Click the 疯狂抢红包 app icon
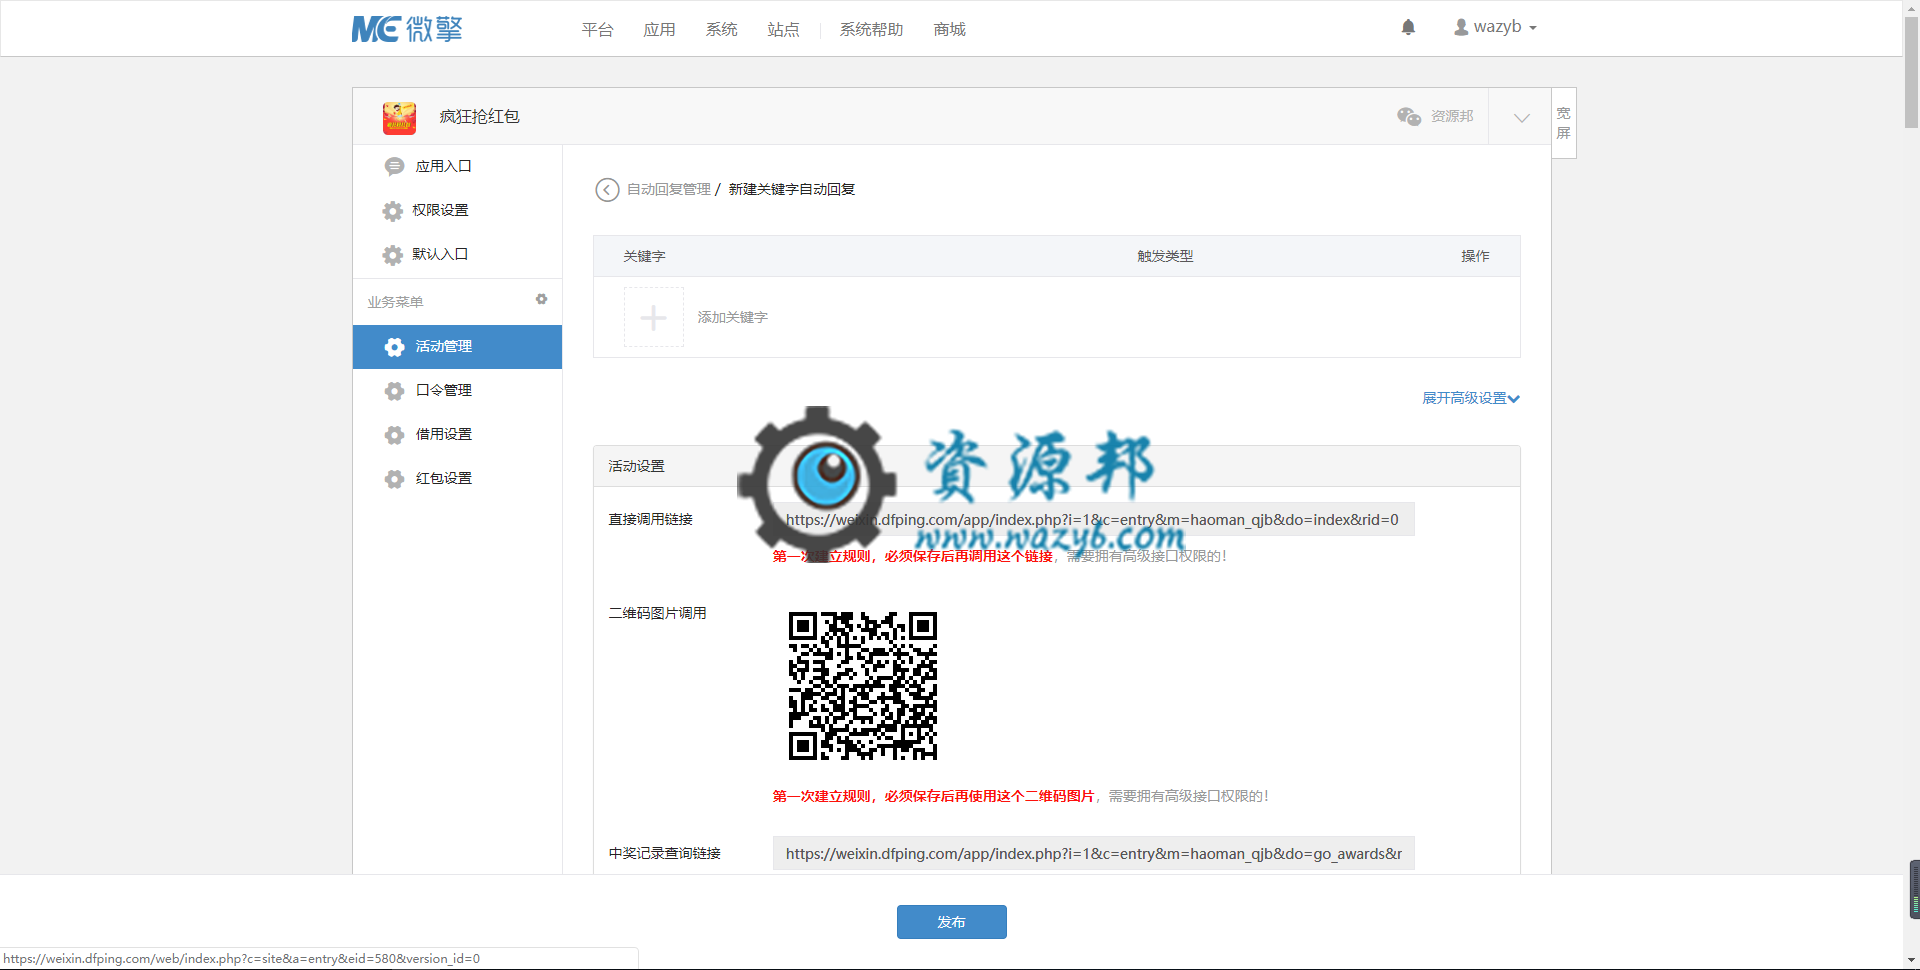The height and width of the screenshot is (970, 1920). [399, 117]
